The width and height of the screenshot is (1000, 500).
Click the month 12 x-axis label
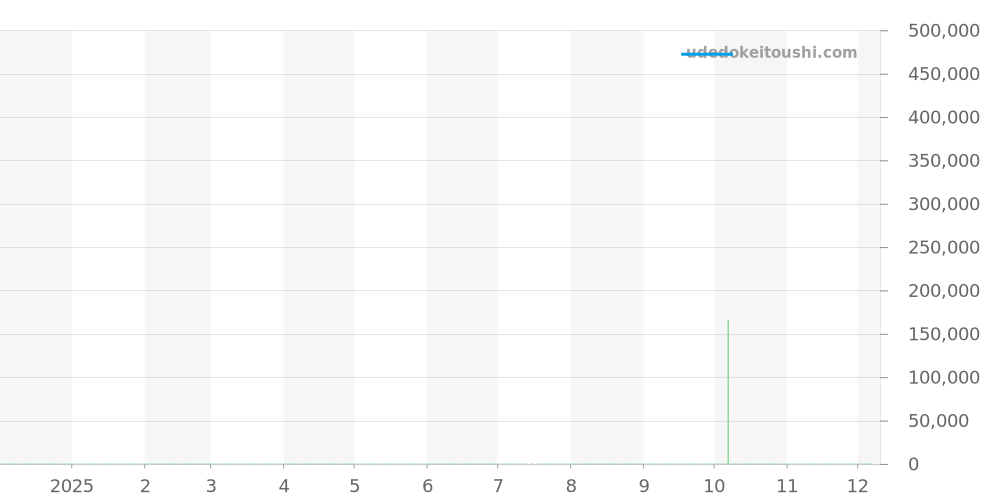click(x=858, y=487)
